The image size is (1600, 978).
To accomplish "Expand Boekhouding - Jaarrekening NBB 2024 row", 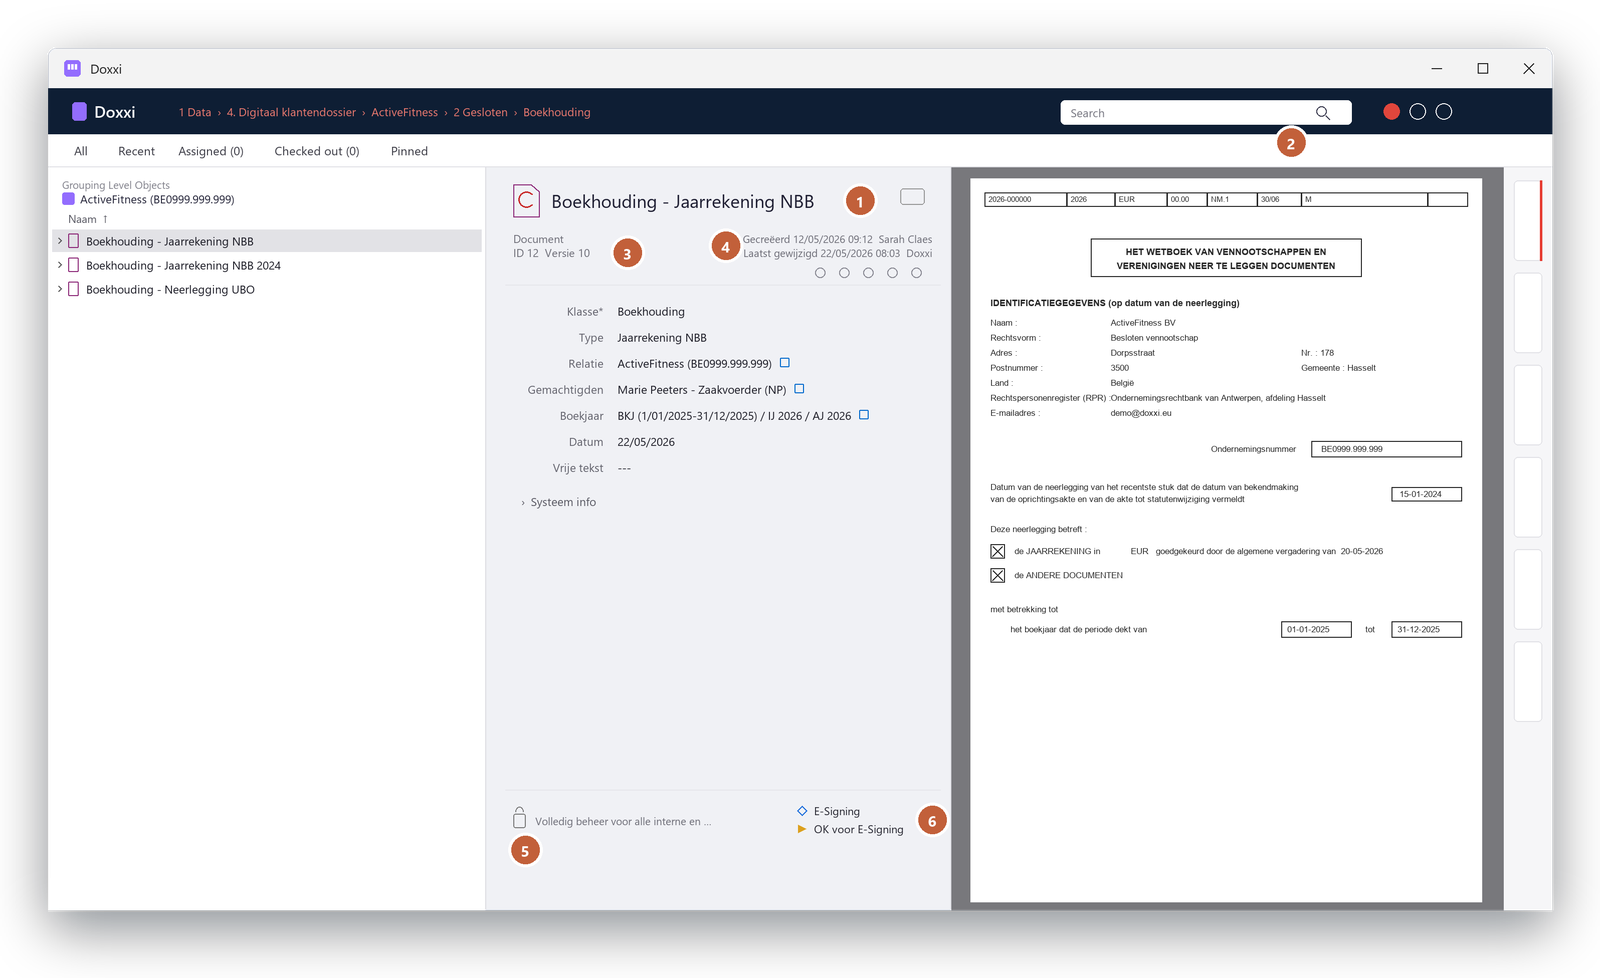I will coord(60,265).
